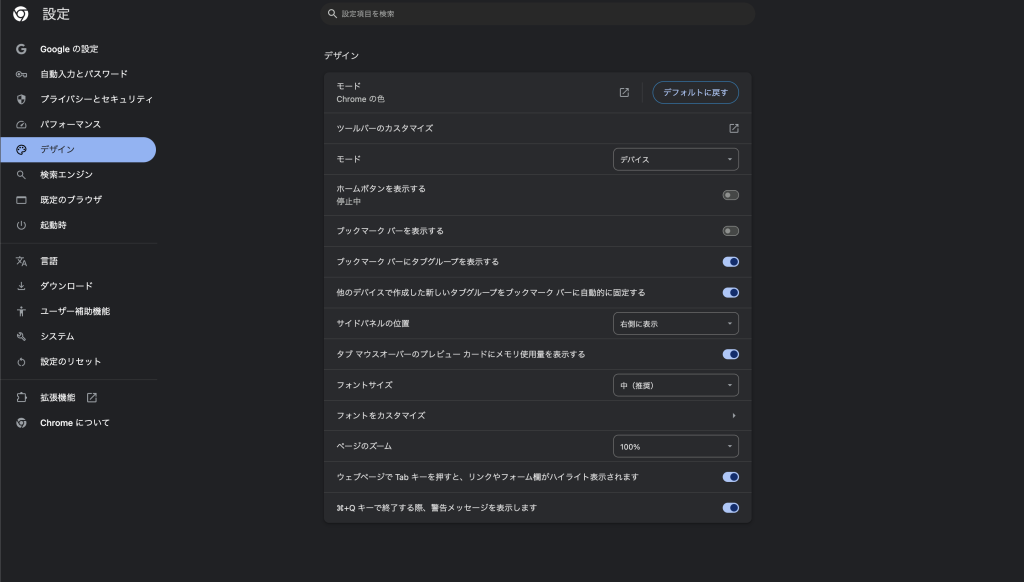Image resolution: width=1024 pixels, height=582 pixels.
Task: Click the 設定項目を検索 search field
Action: (x=537, y=14)
